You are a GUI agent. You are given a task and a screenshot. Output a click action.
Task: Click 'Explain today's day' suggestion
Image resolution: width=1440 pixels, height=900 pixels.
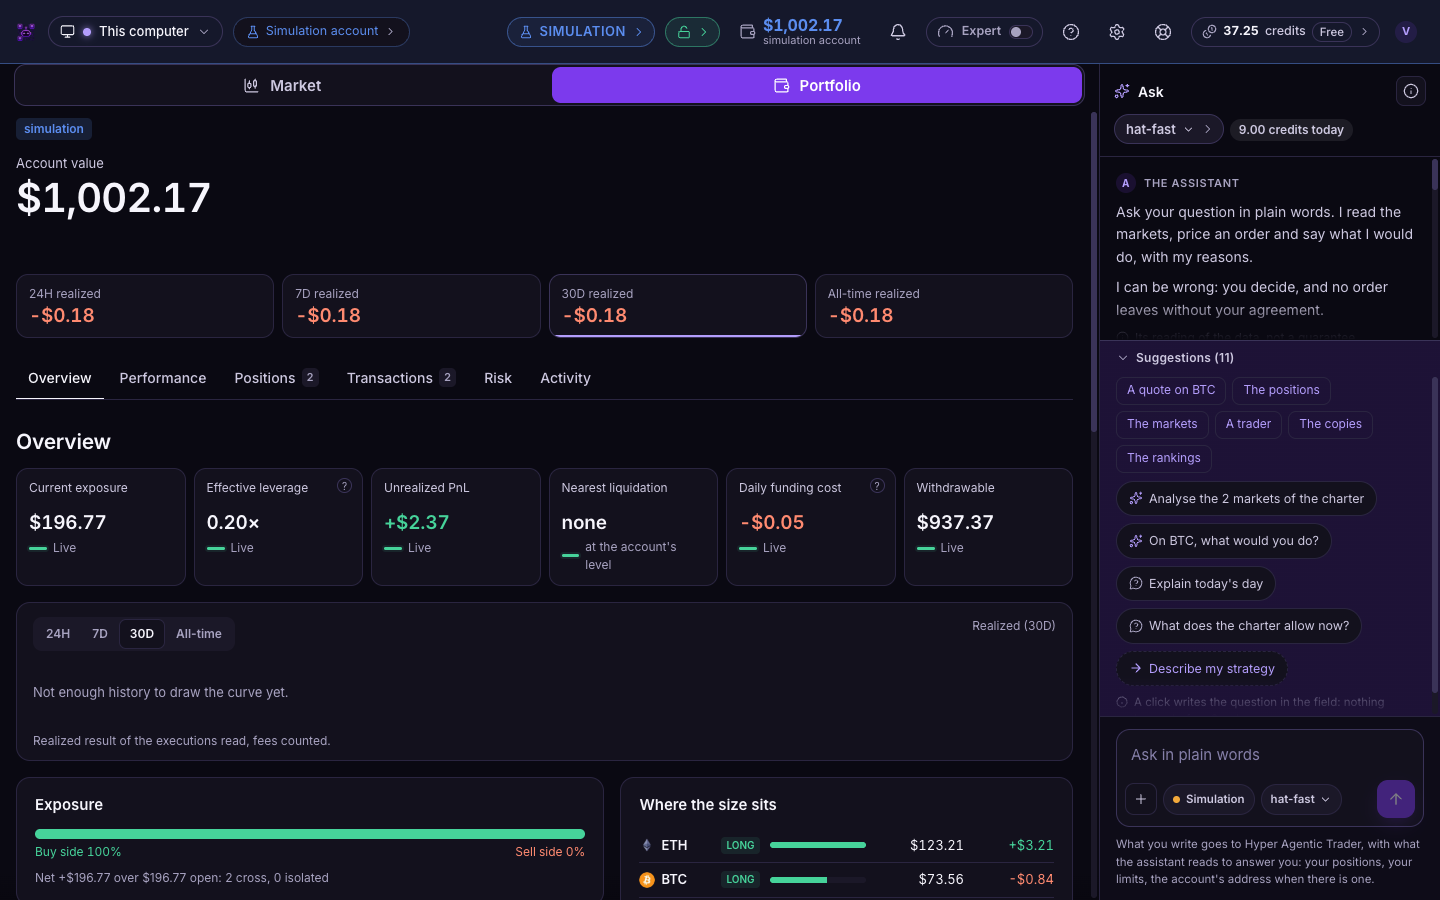(1196, 584)
